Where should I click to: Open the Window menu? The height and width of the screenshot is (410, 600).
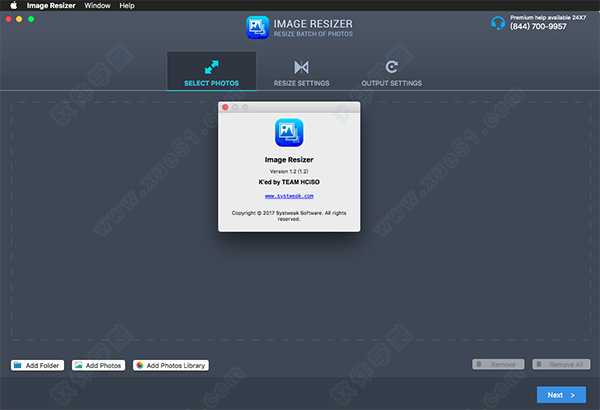[x=97, y=5]
